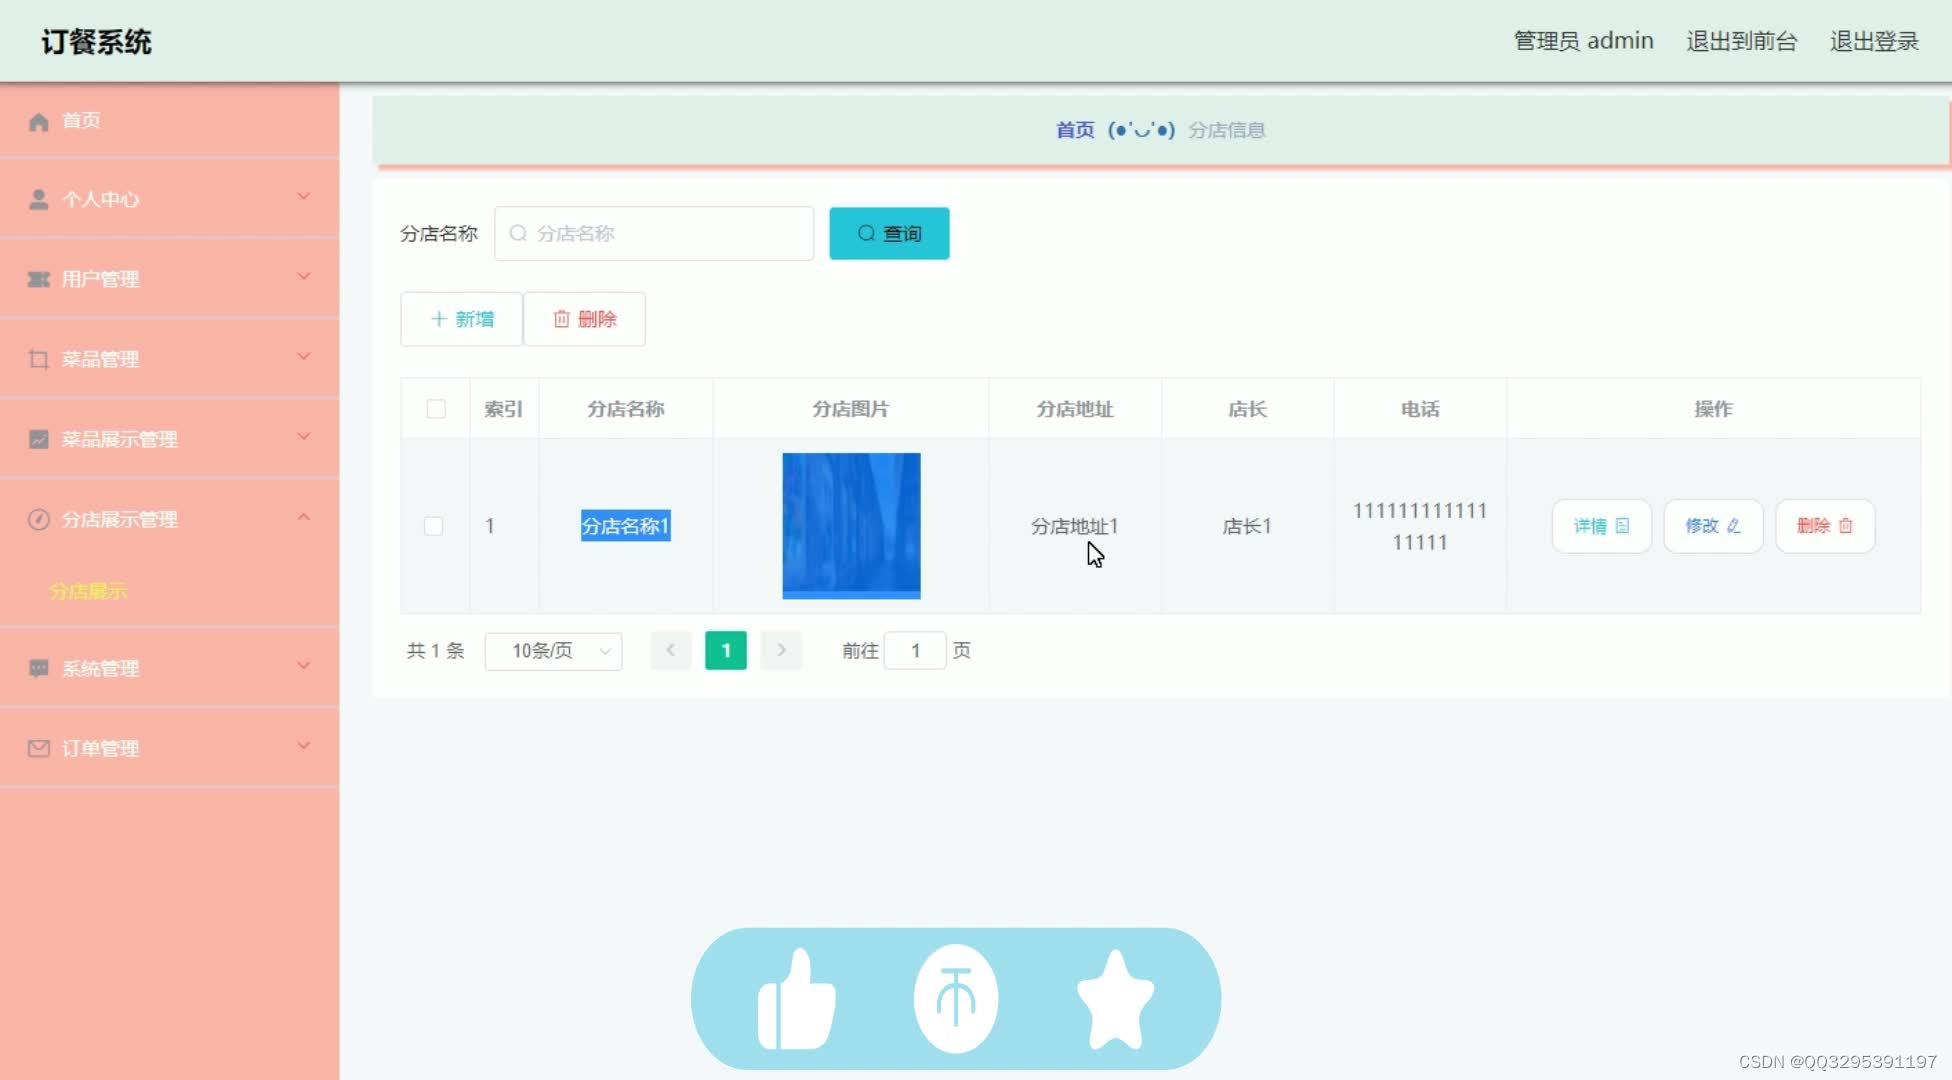The image size is (1952, 1080).
Task: Click the home icon beside 首页
Action: tap(39, 121)
